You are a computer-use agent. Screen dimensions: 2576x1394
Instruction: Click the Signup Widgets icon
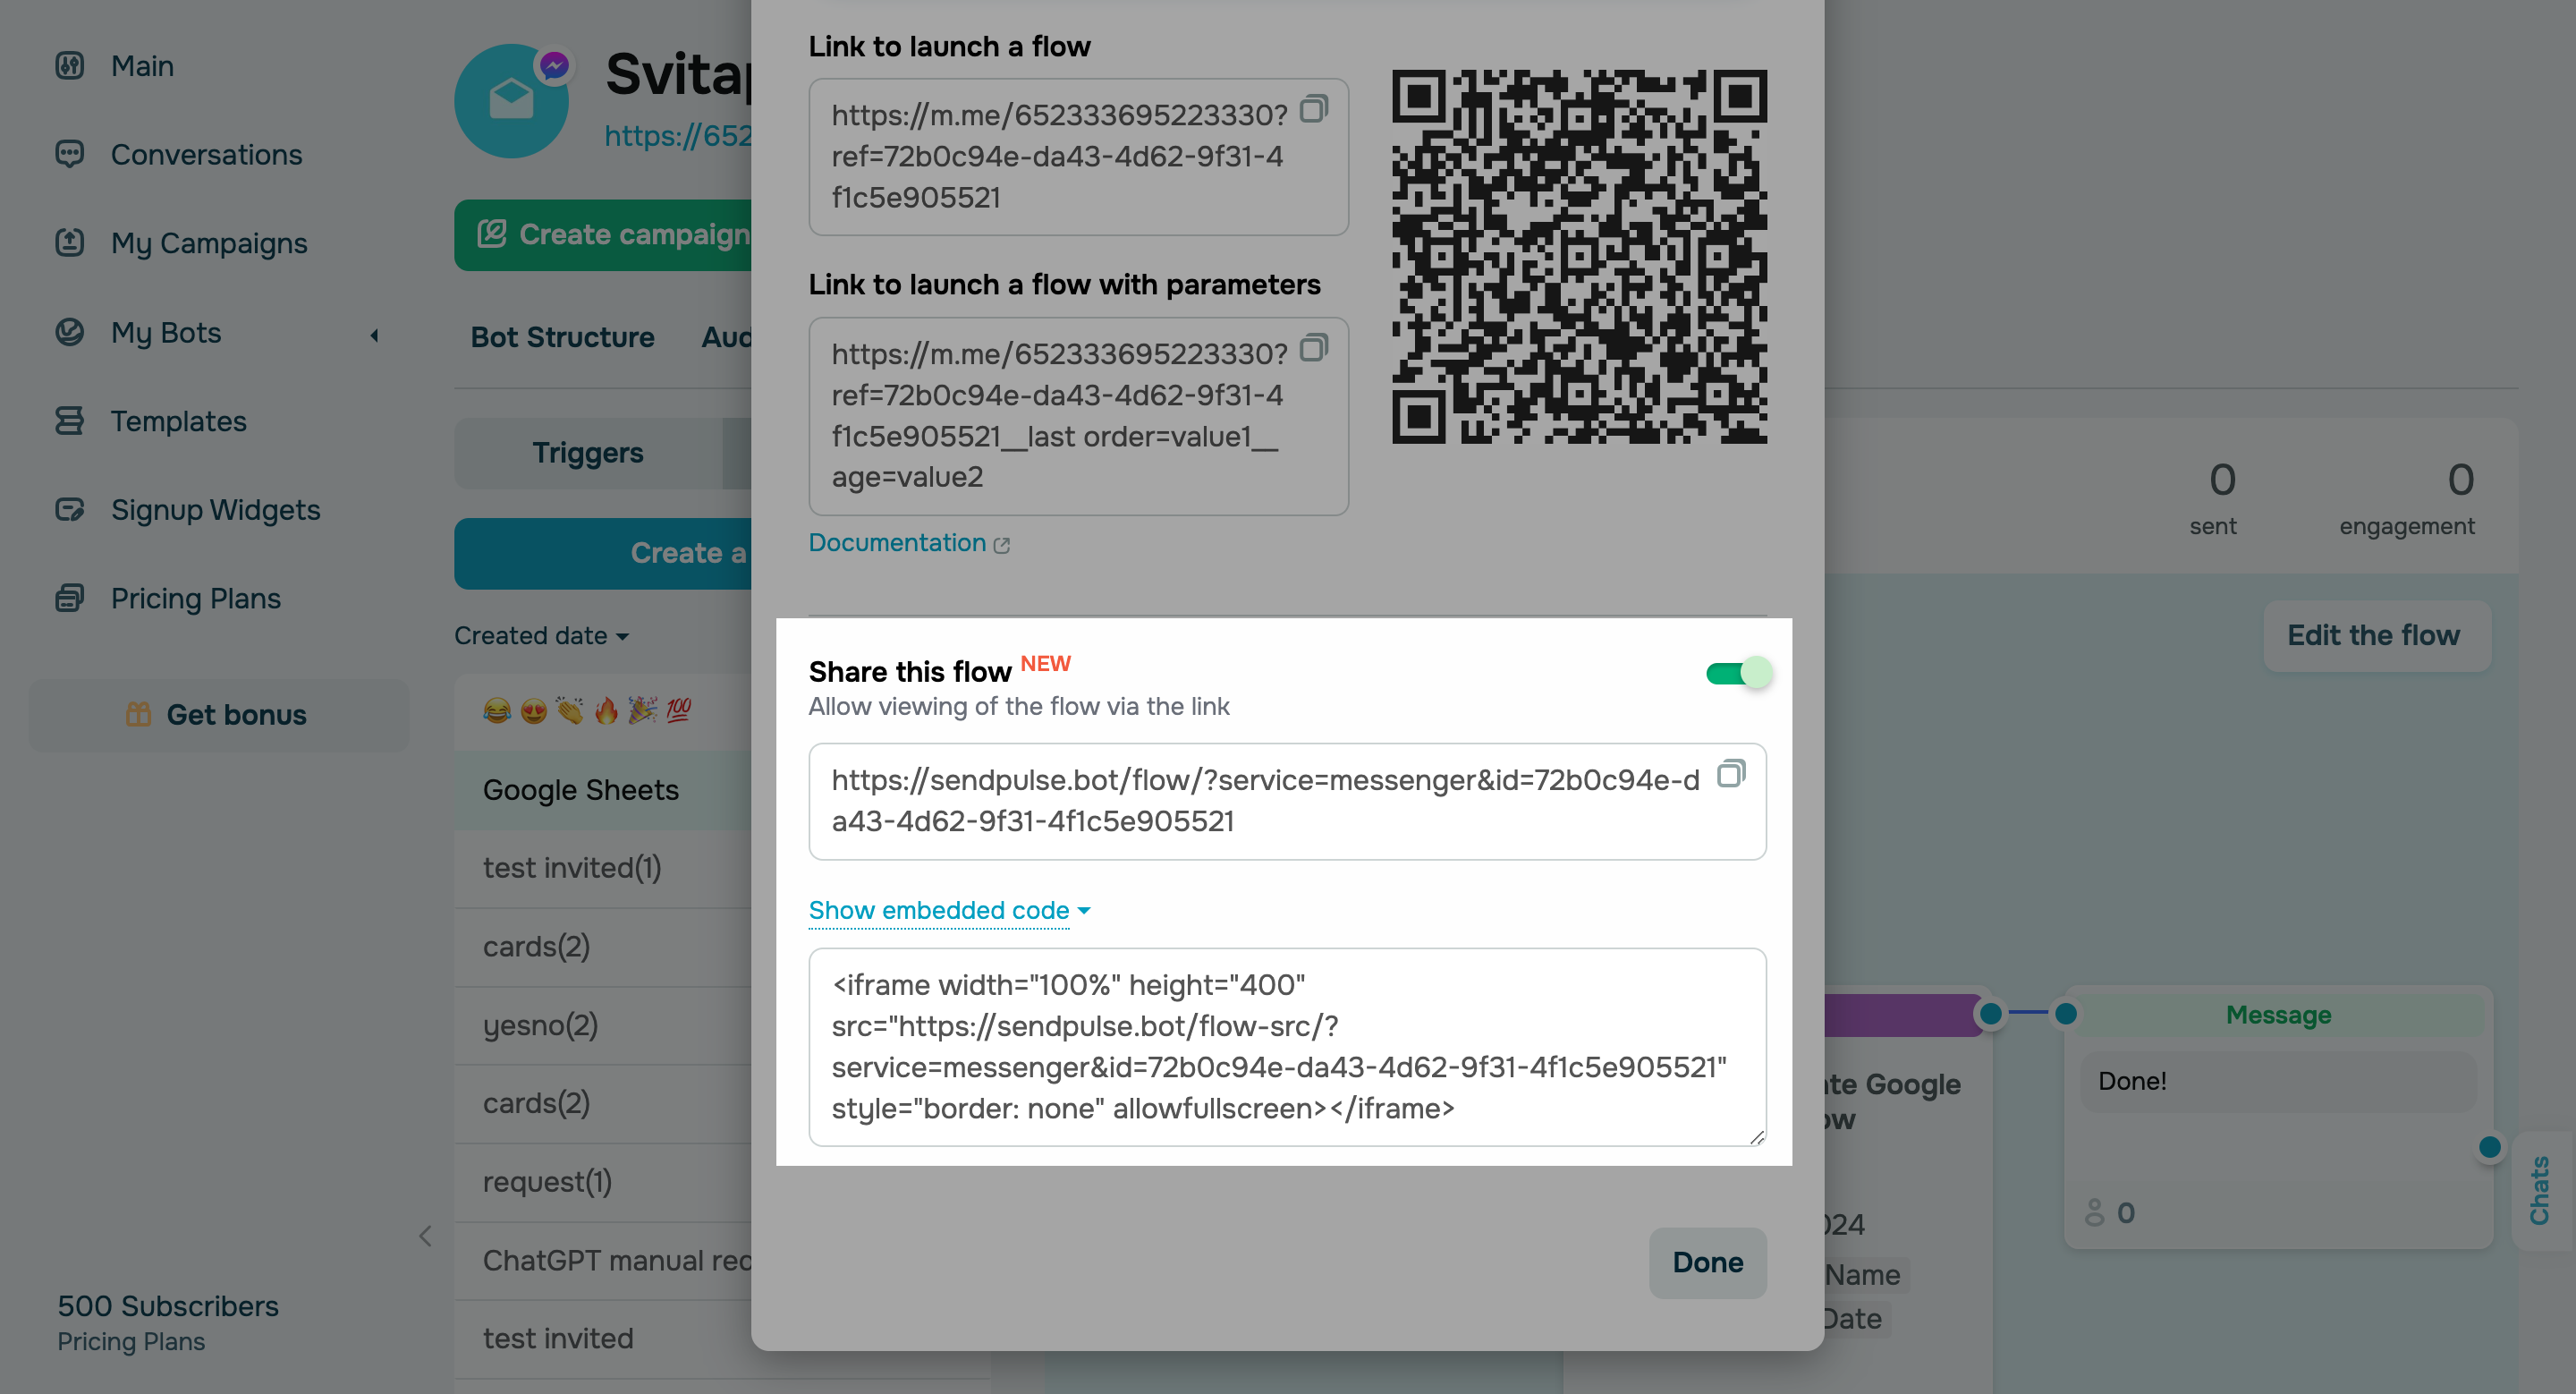click(x=70, y=509)
